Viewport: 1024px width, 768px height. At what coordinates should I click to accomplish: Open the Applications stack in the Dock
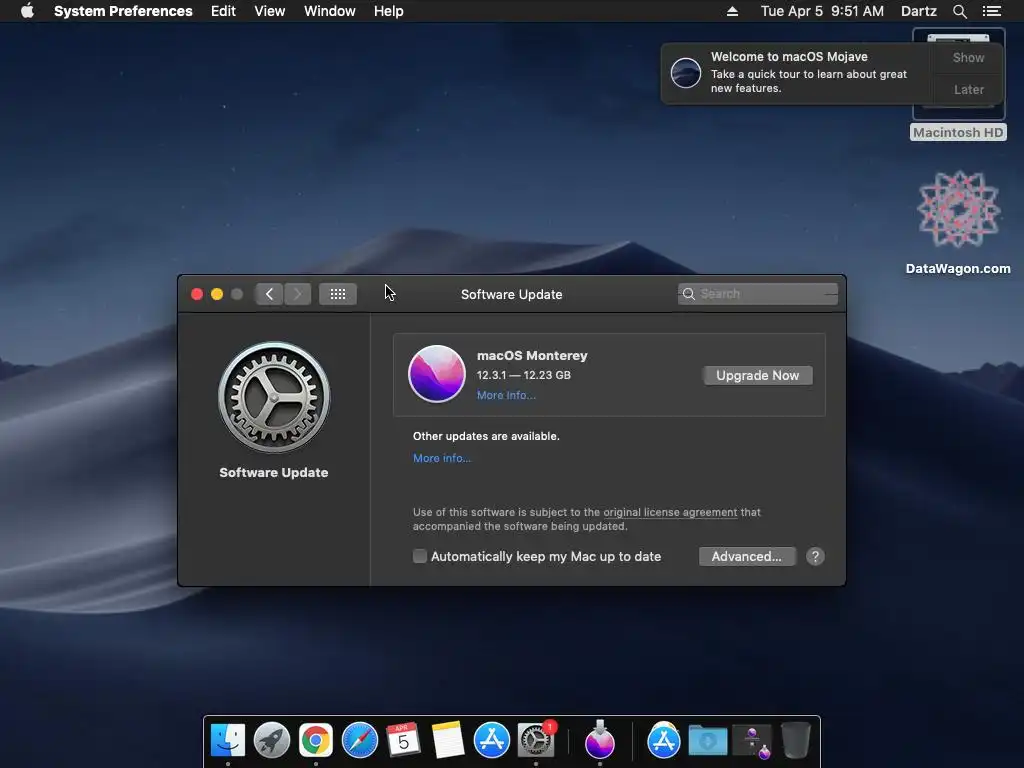[x=664, y=741]
